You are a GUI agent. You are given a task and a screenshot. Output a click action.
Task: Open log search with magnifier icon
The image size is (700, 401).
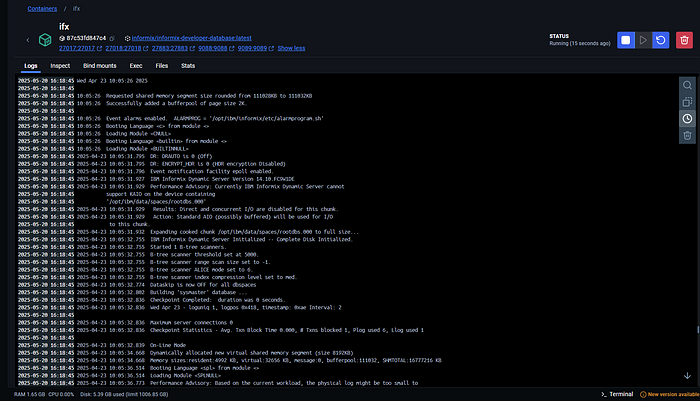coord(687,85)
